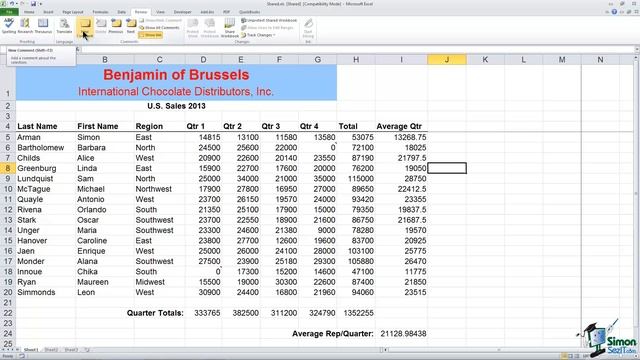Switch to the Sheet3 worksheet tab
The width and height of the screenshot is (640, 360).
click(71, 350)
